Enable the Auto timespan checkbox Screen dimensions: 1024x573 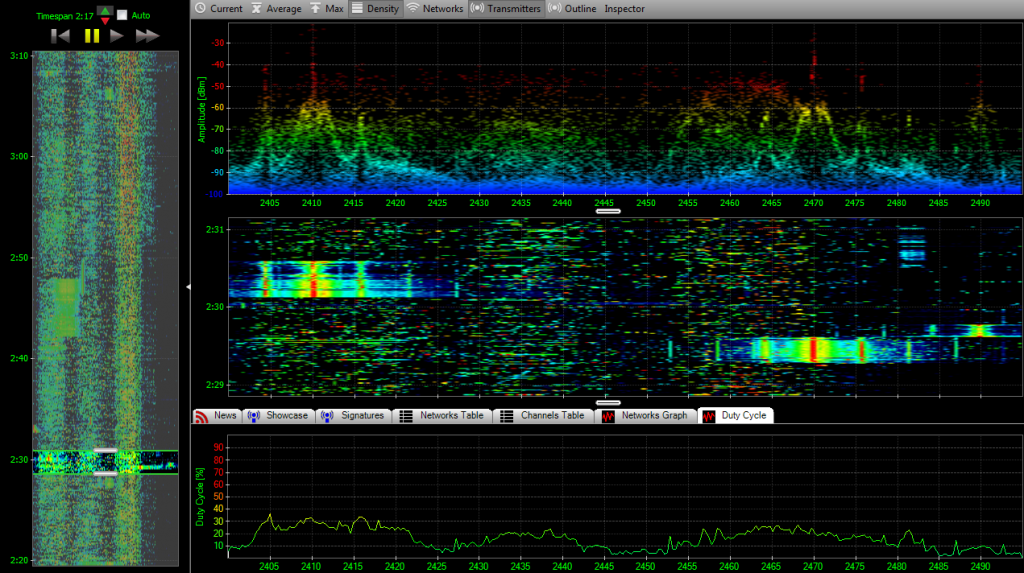[x=122, y=16]
